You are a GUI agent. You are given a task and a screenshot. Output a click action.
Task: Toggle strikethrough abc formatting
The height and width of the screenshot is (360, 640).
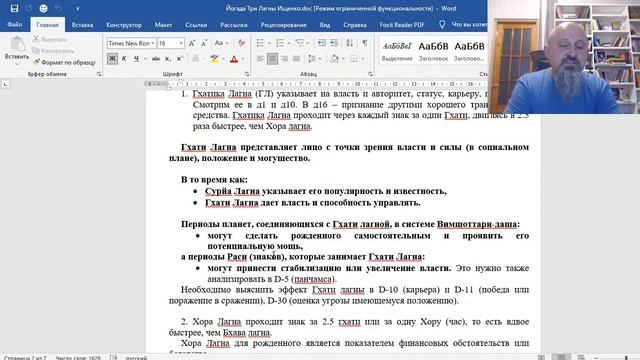(x=156, y=59)
